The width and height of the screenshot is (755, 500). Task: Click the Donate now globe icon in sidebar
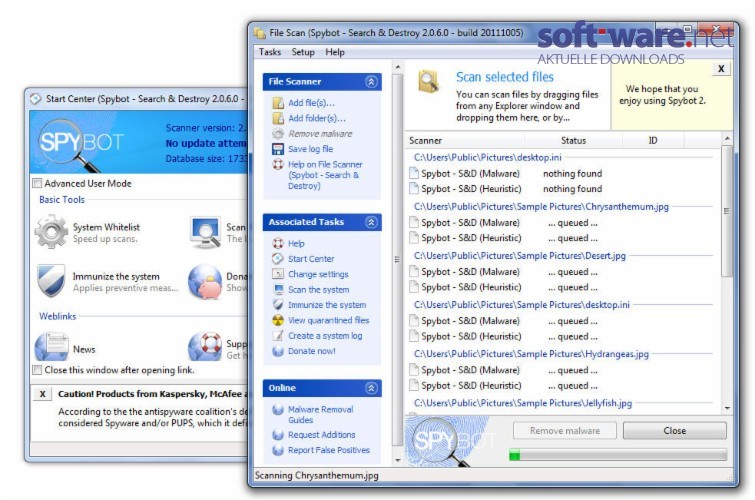pos(278,351)
